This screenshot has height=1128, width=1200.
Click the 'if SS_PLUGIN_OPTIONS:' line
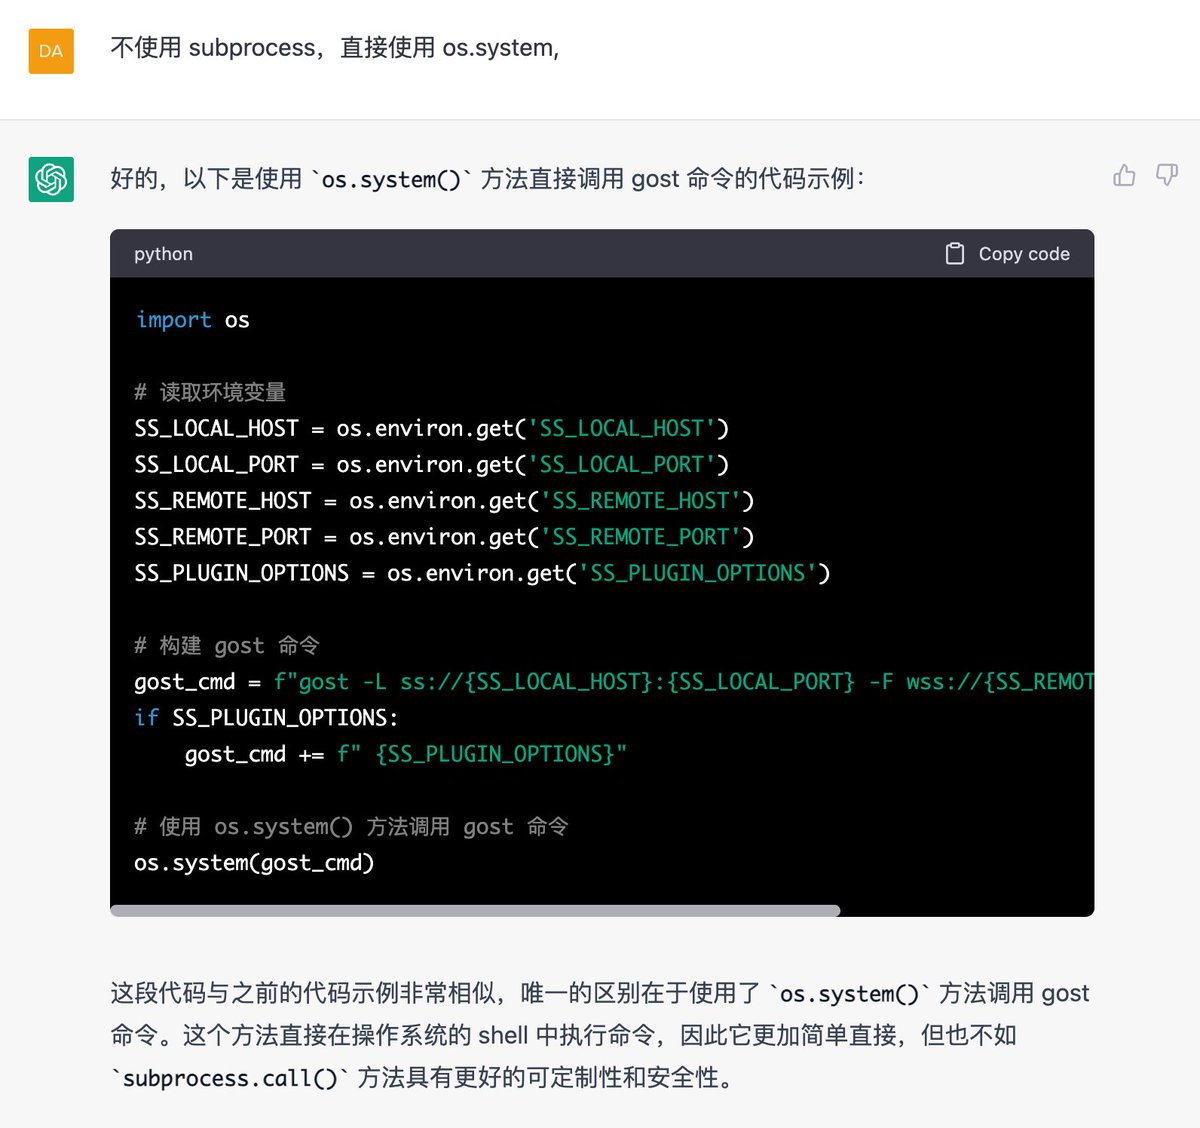[266, 718]
